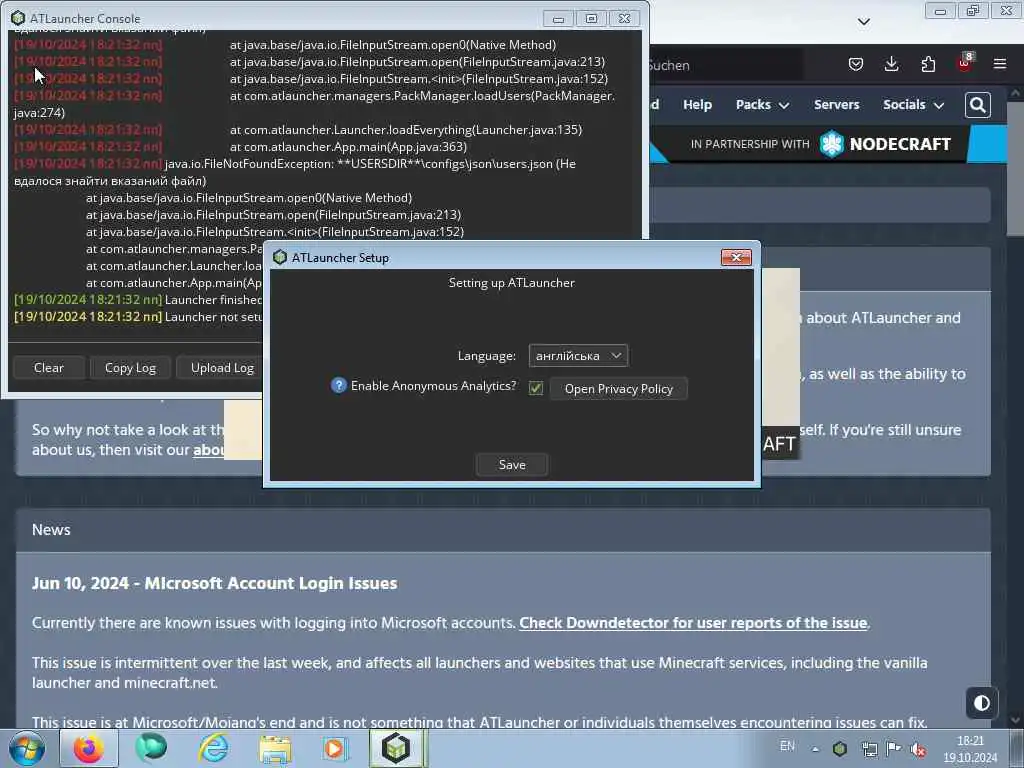Close the ATLauncher Setup dialog

736,257
